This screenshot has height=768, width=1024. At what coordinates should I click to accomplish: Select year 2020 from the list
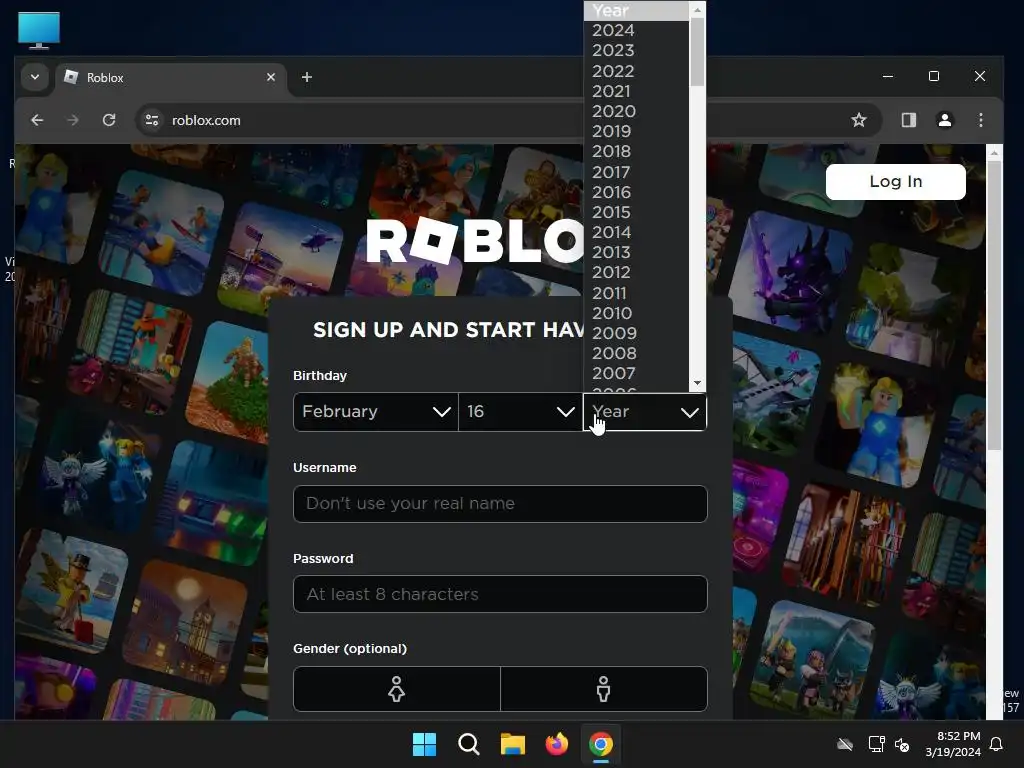click(x=635, y=111)
